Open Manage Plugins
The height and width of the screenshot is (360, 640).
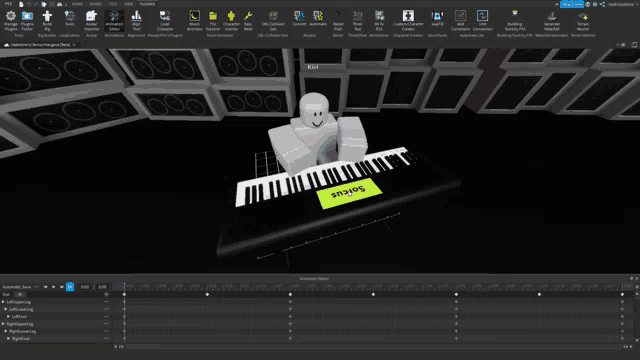pos(11,21)
